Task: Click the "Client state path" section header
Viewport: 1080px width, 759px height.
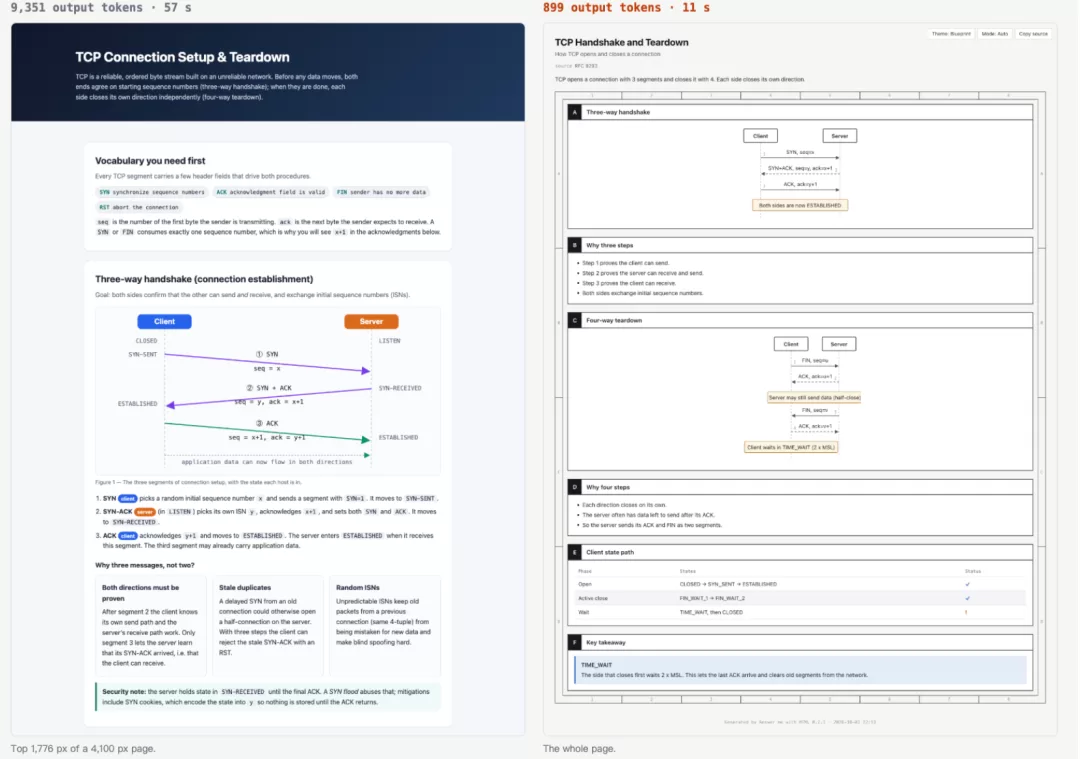Action: tap(800, 552)
